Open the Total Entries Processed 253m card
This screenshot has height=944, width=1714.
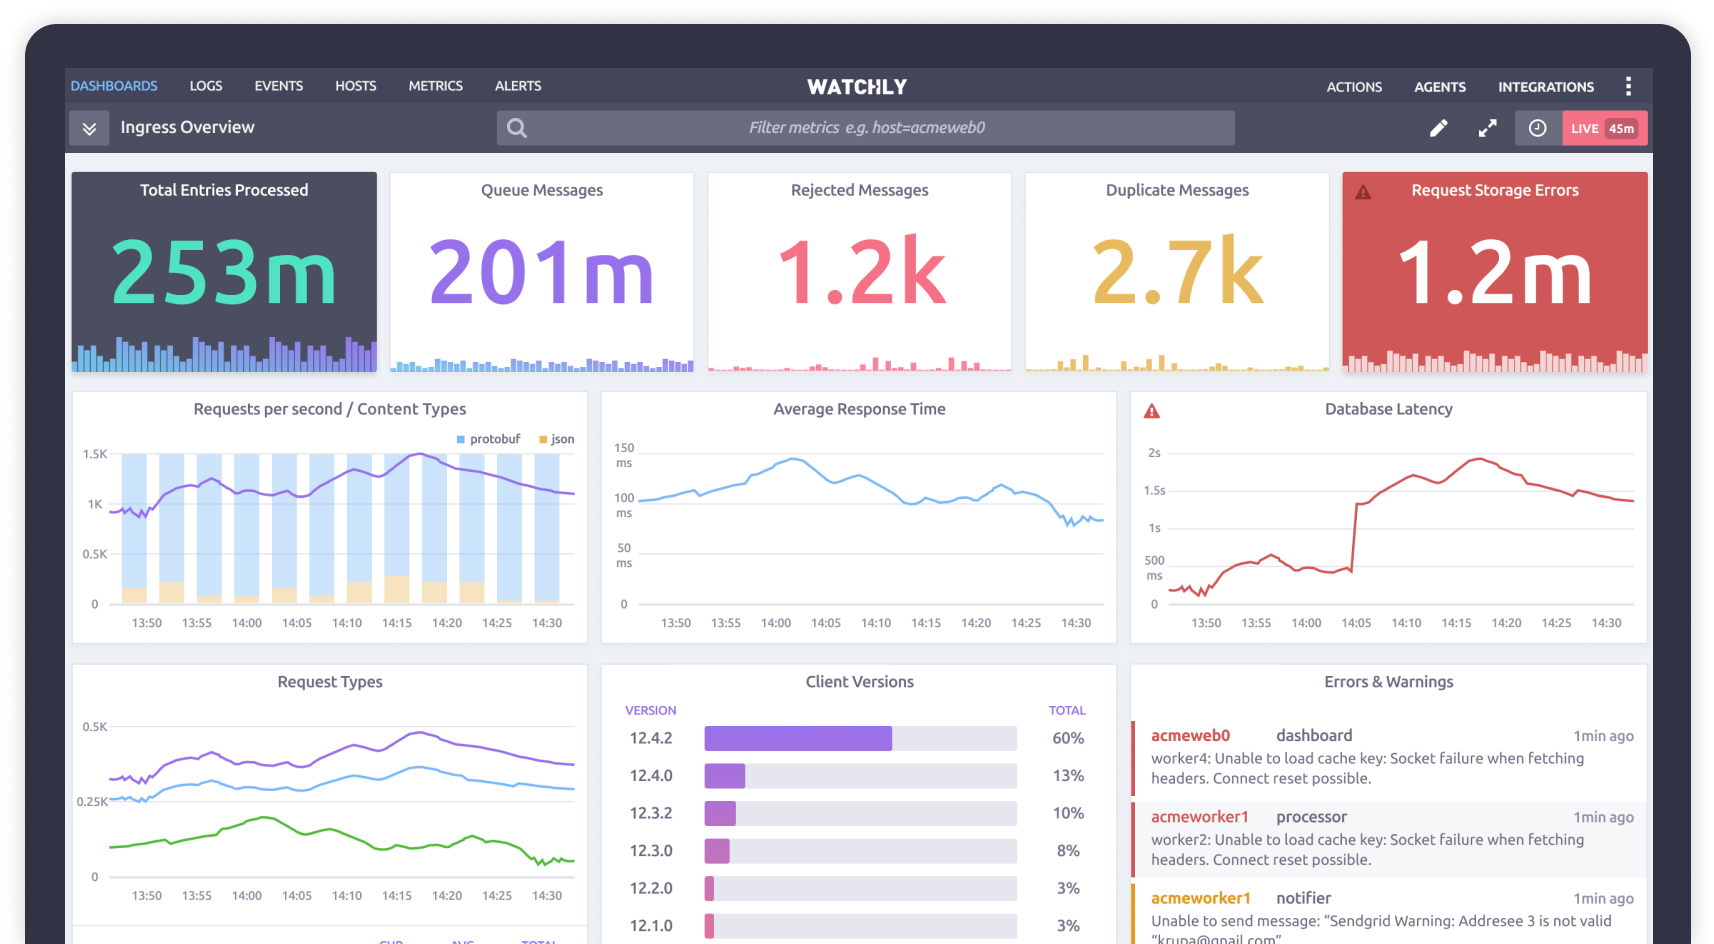pyautogui.click(x=224, y=272)
